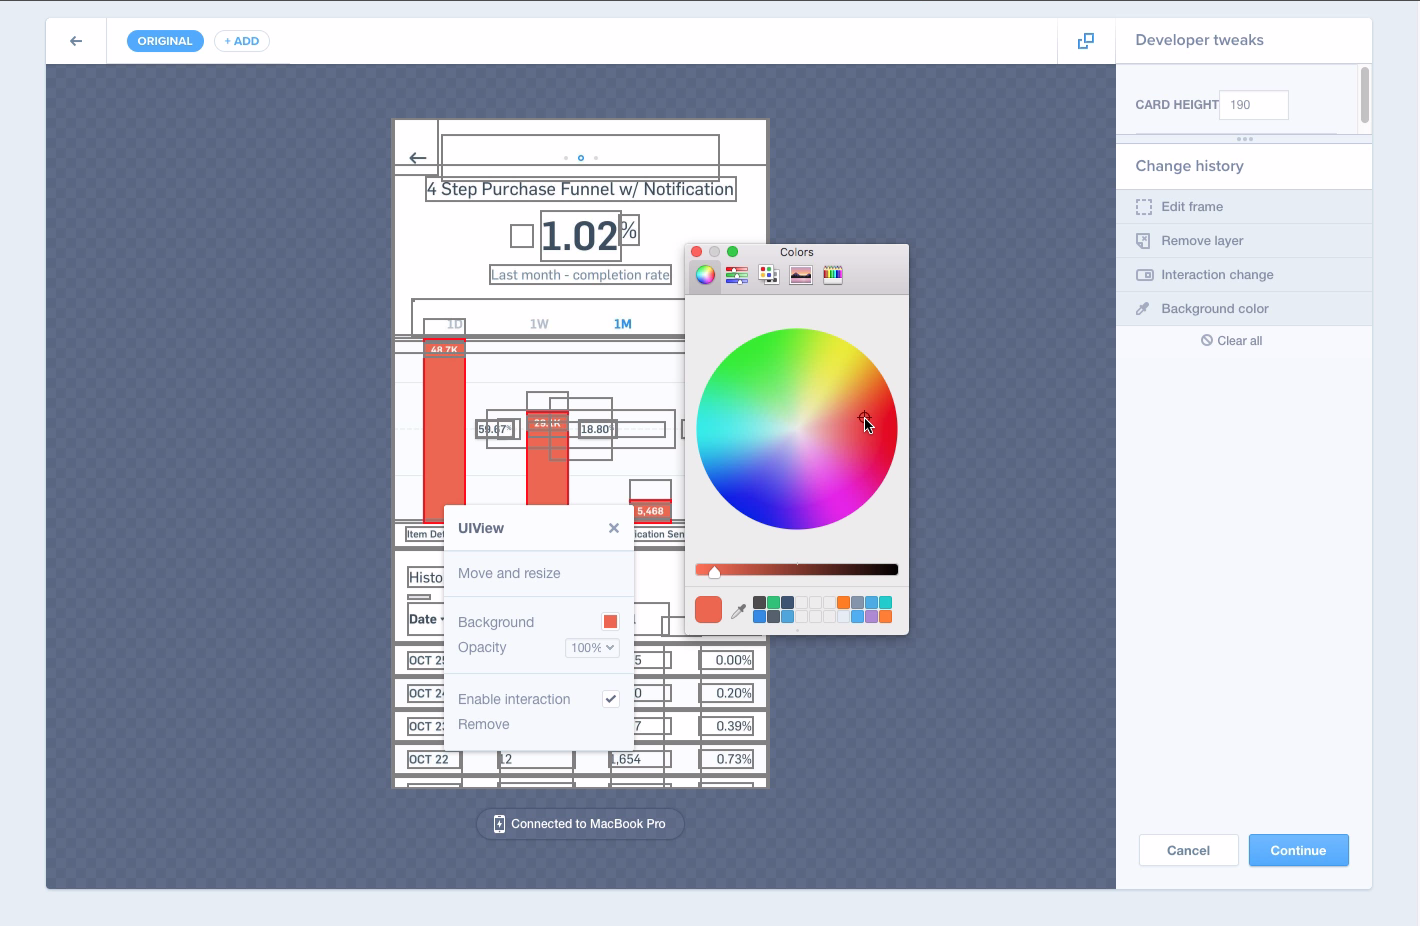Open the popout window icon
Screen dimensions: 1420x926
[1085, 41]
